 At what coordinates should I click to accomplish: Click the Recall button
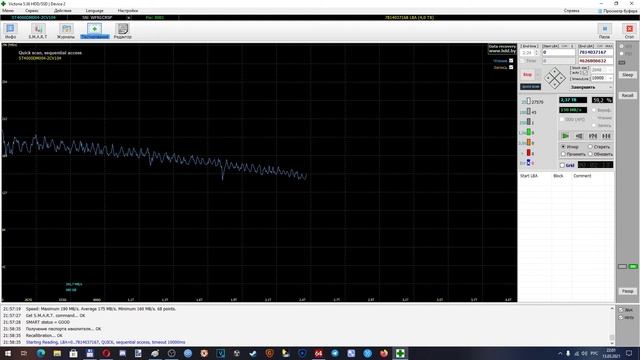(x=627, y=95)
